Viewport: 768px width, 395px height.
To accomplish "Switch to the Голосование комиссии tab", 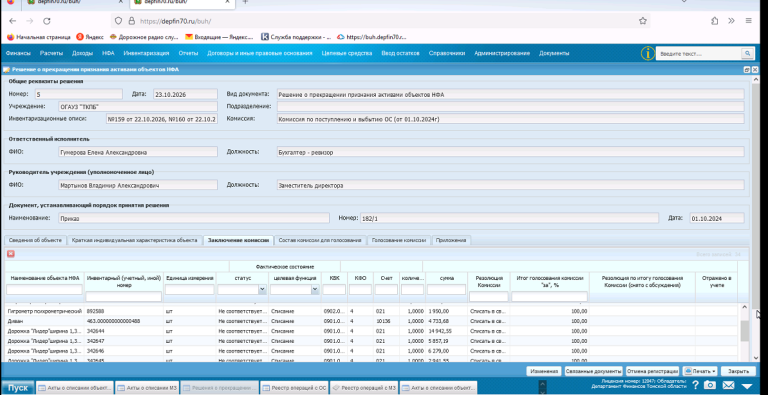I will [399, 240].
